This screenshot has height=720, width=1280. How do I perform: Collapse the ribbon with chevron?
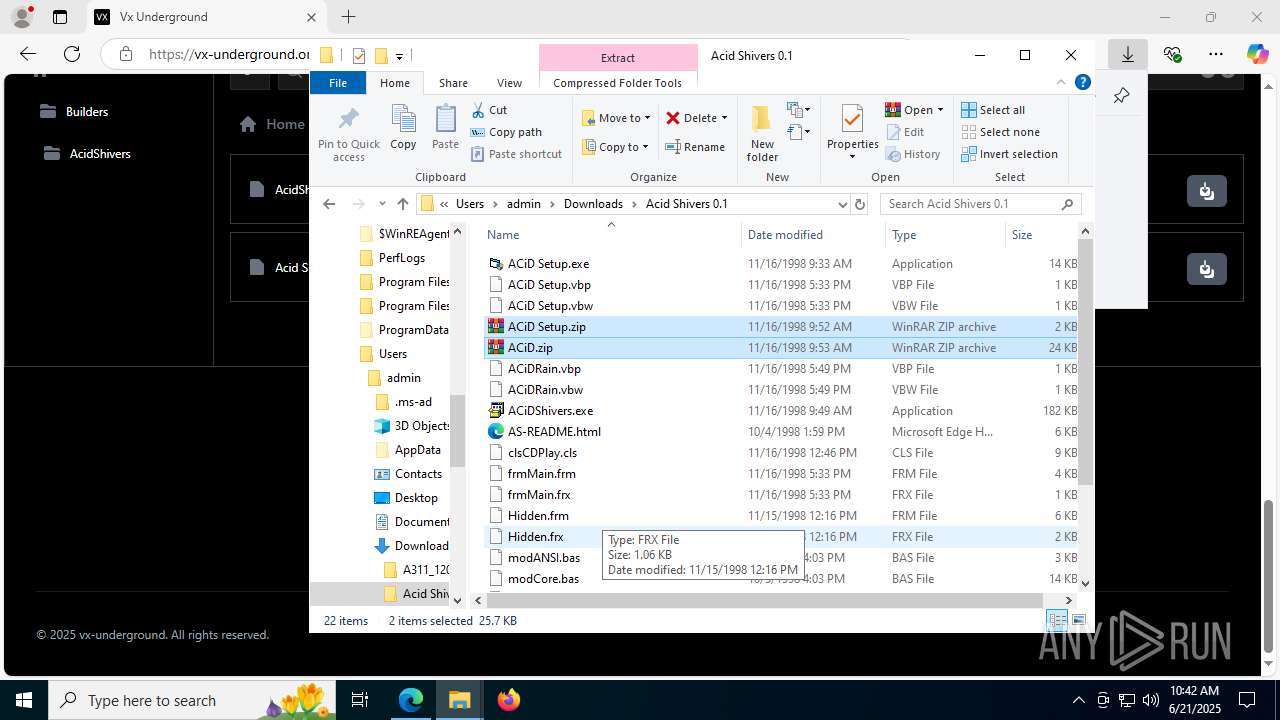click(x=1061, y=83)
